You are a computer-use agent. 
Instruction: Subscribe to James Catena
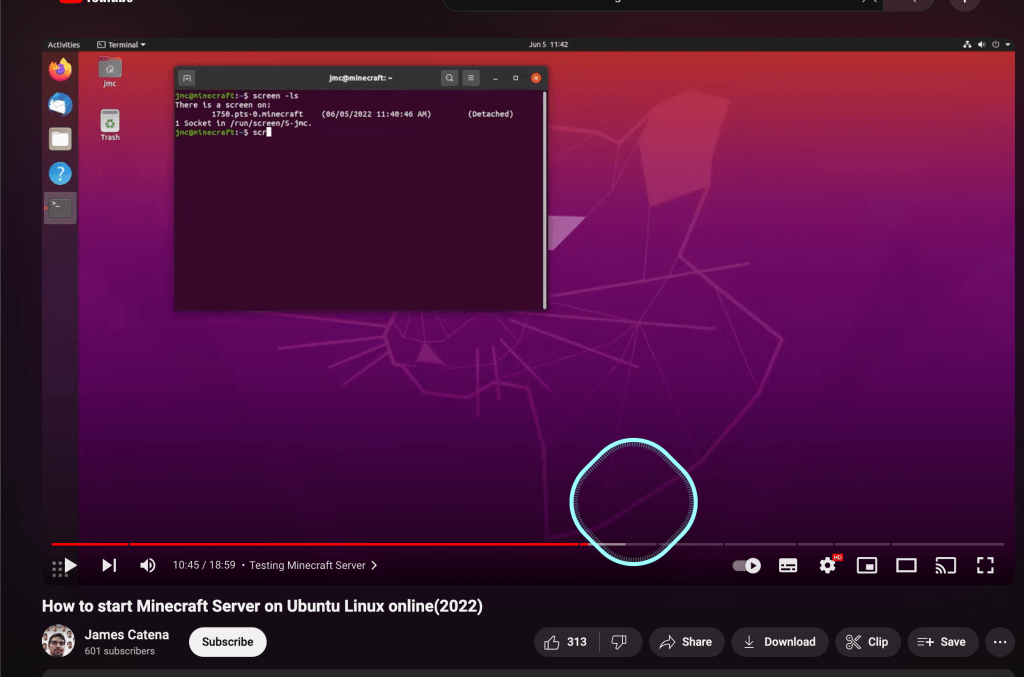(x=227, y=642)
